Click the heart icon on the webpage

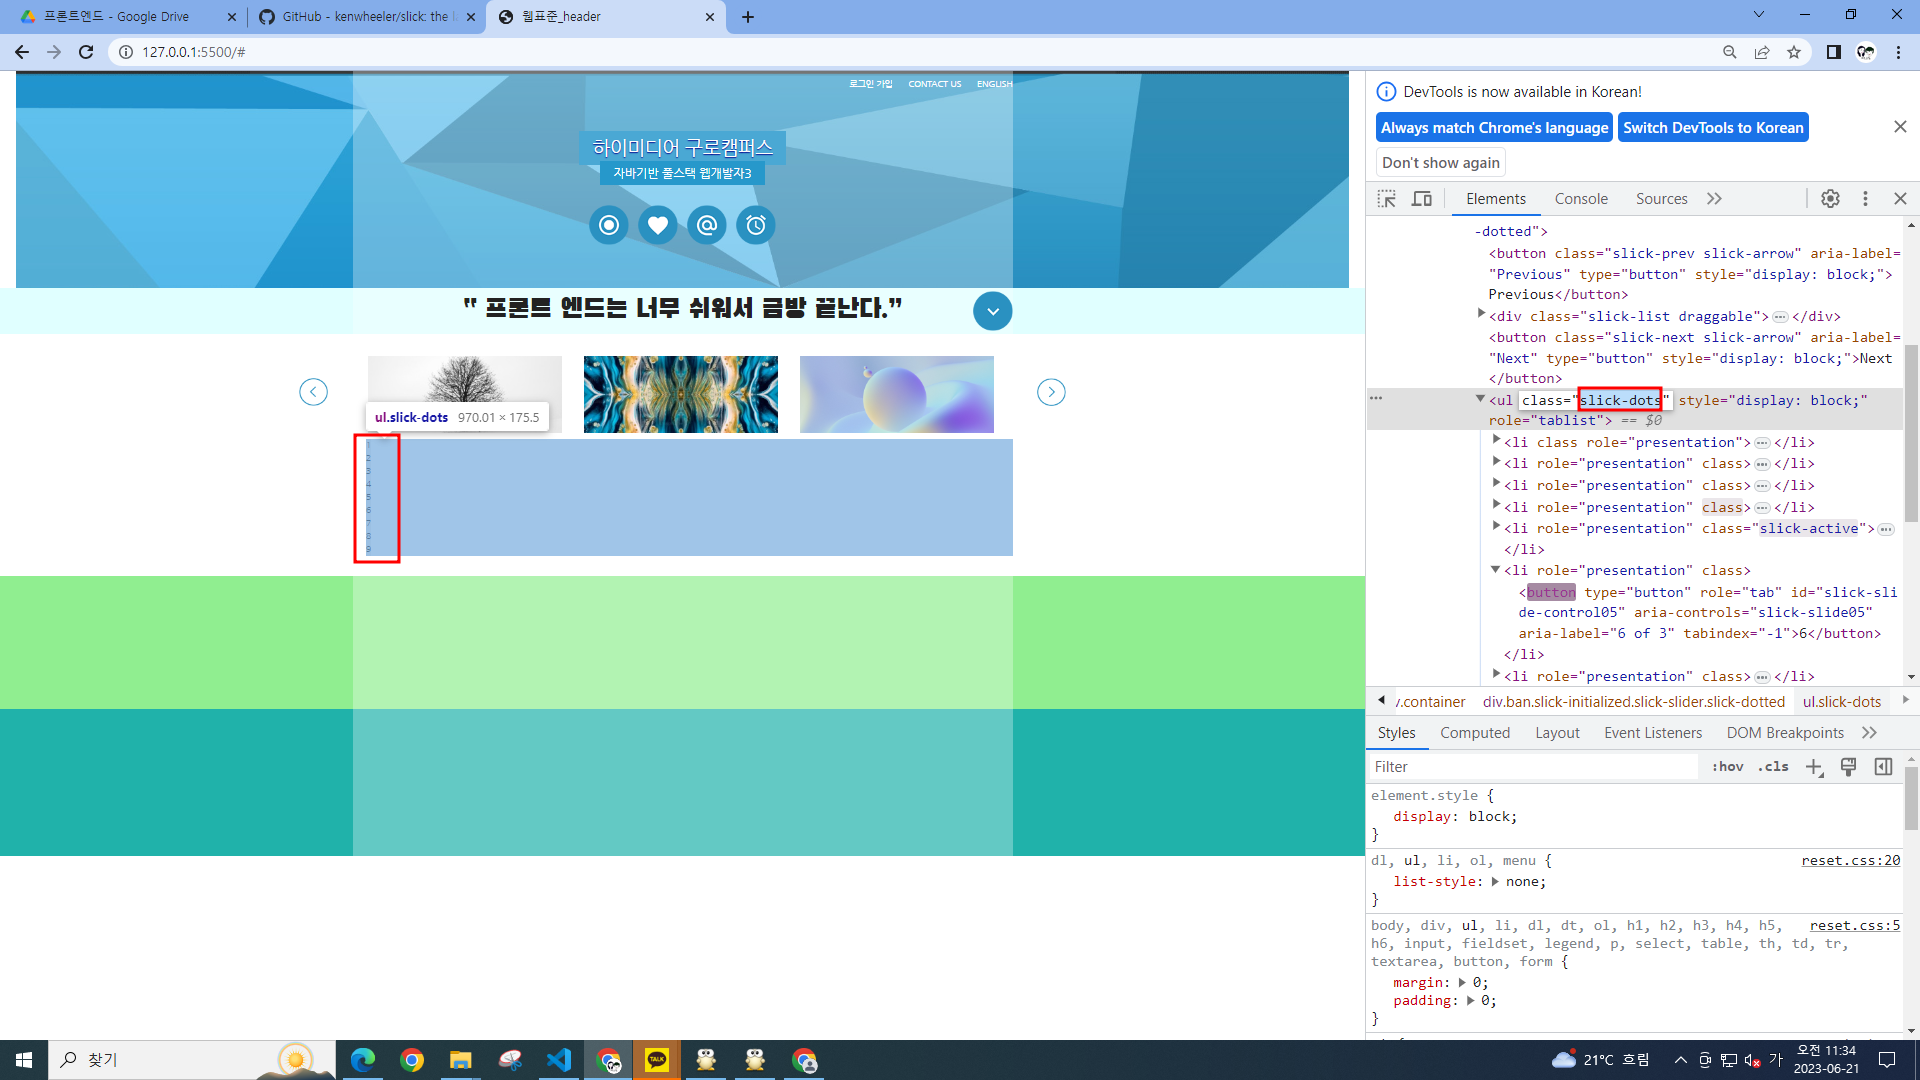pyautogui.click(x=657, y=225)
